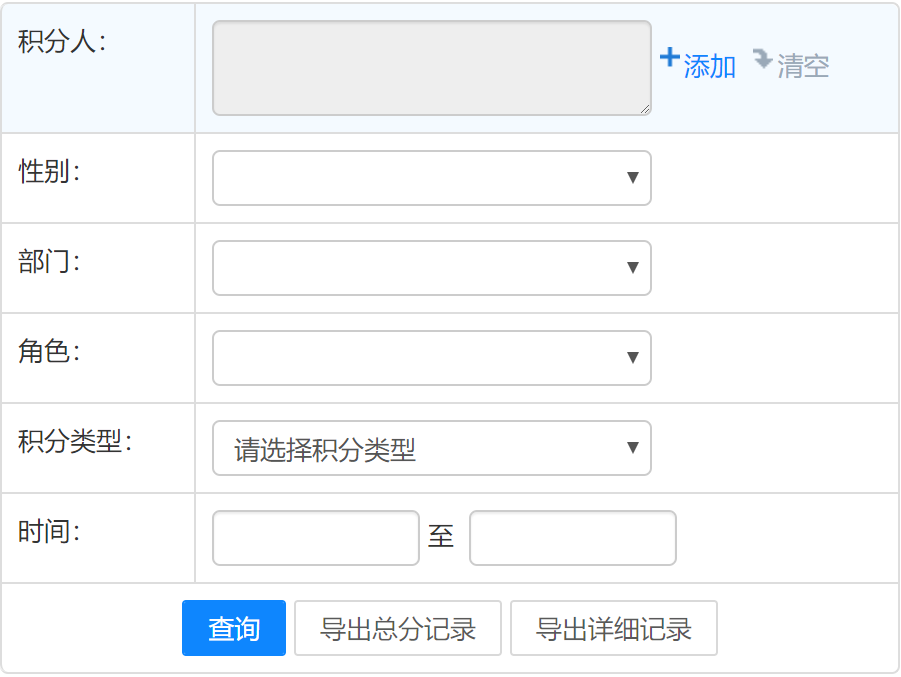Expand the 部门 select box

pos(431,268)
